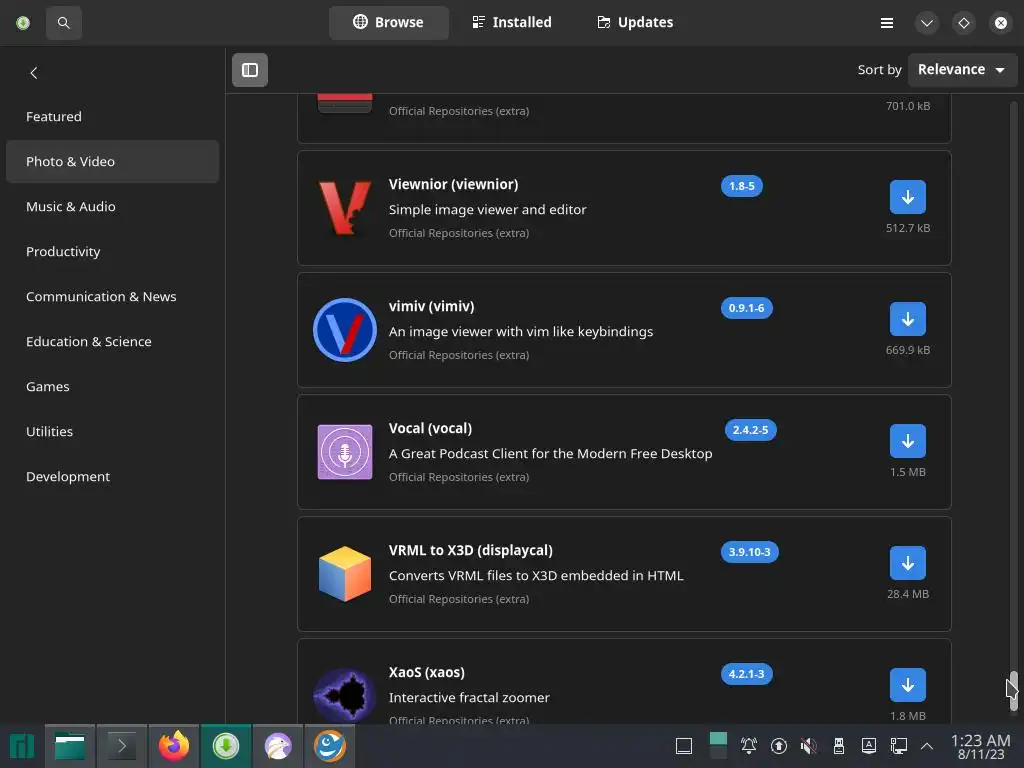Launch Firefox from taskbar

tap(174, 746)
